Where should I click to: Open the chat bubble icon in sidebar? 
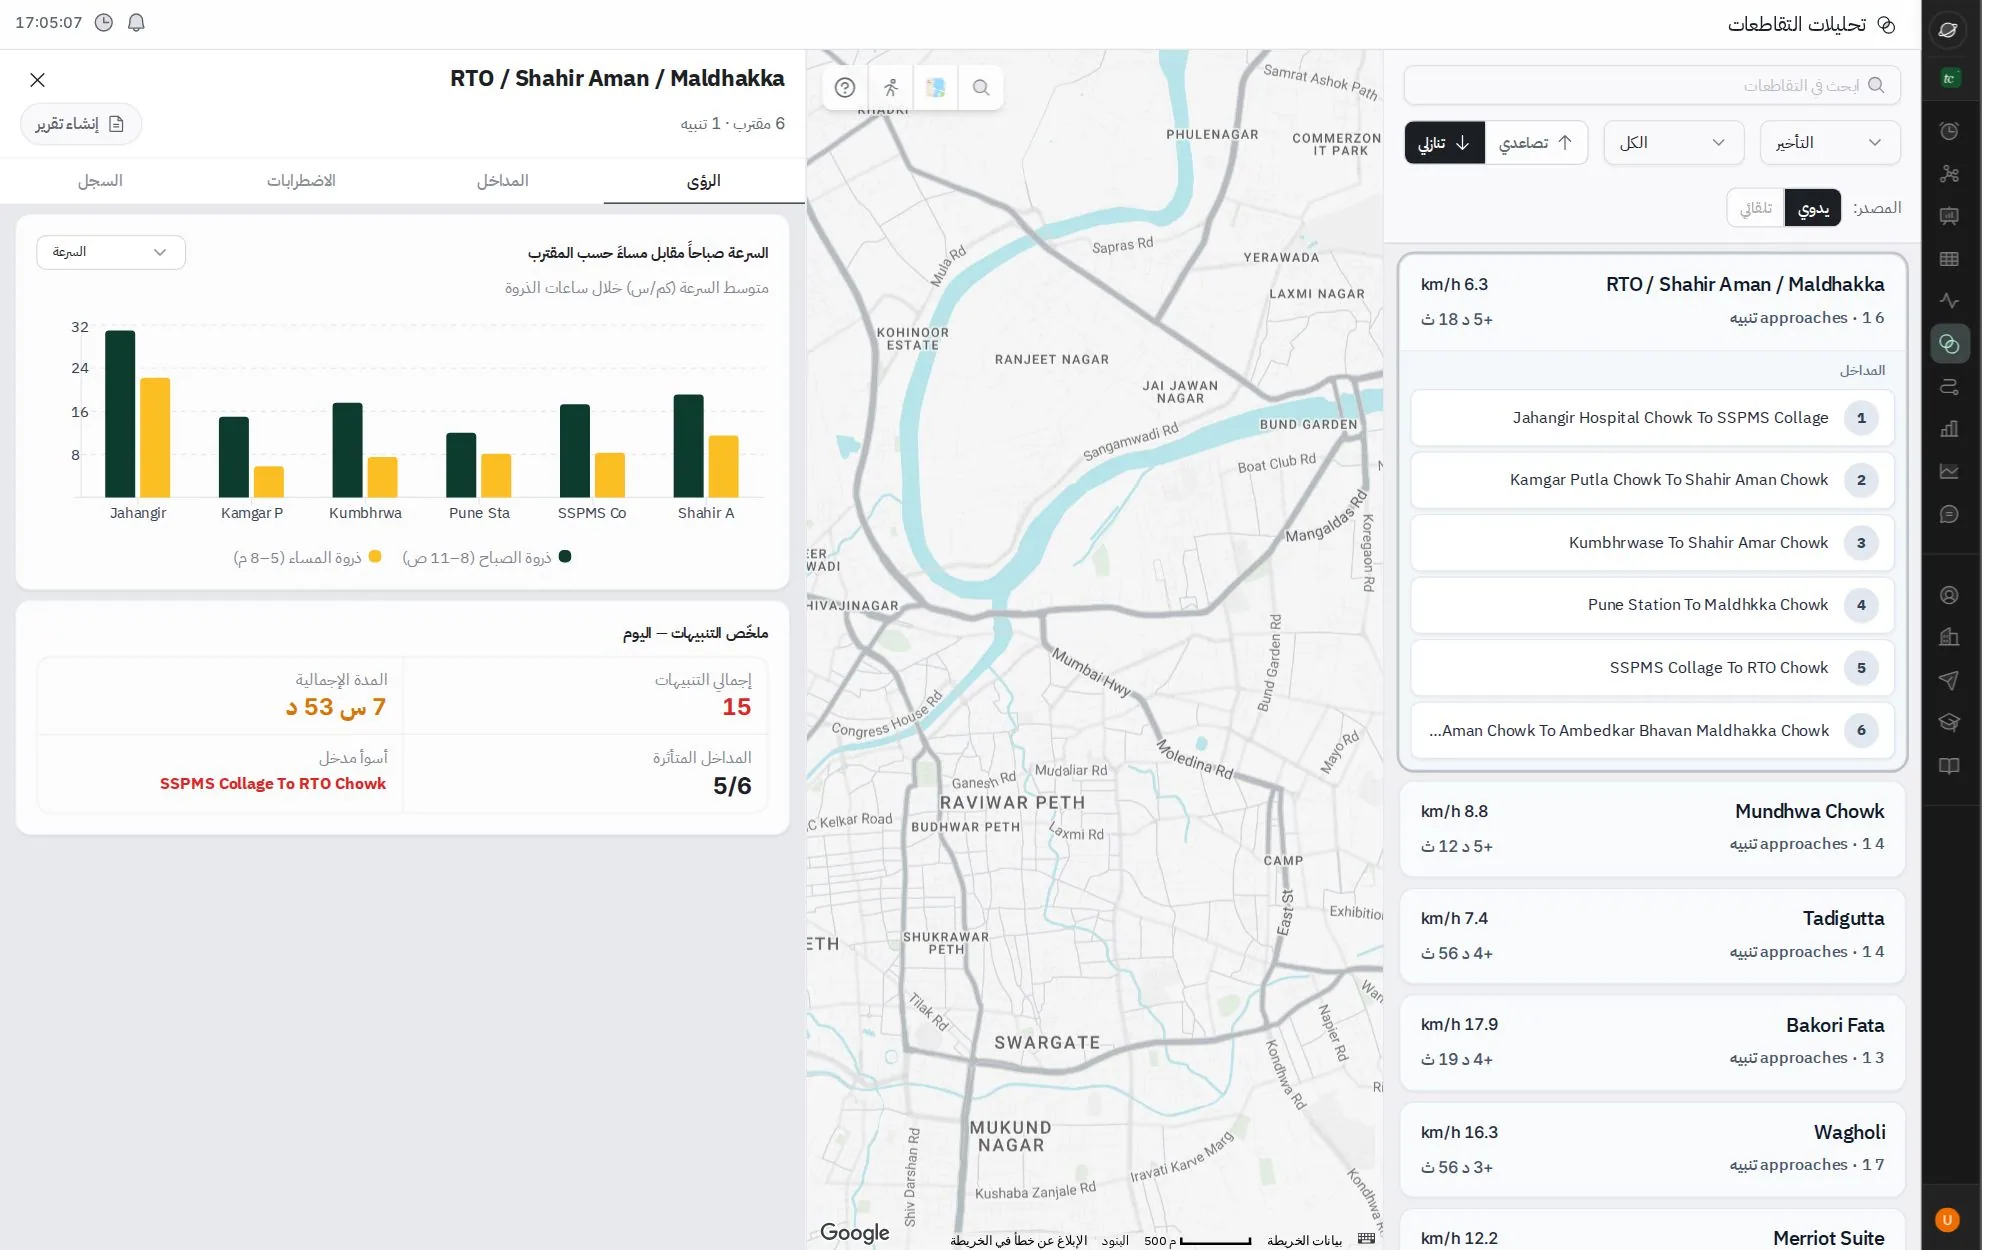coord(1948,514)
